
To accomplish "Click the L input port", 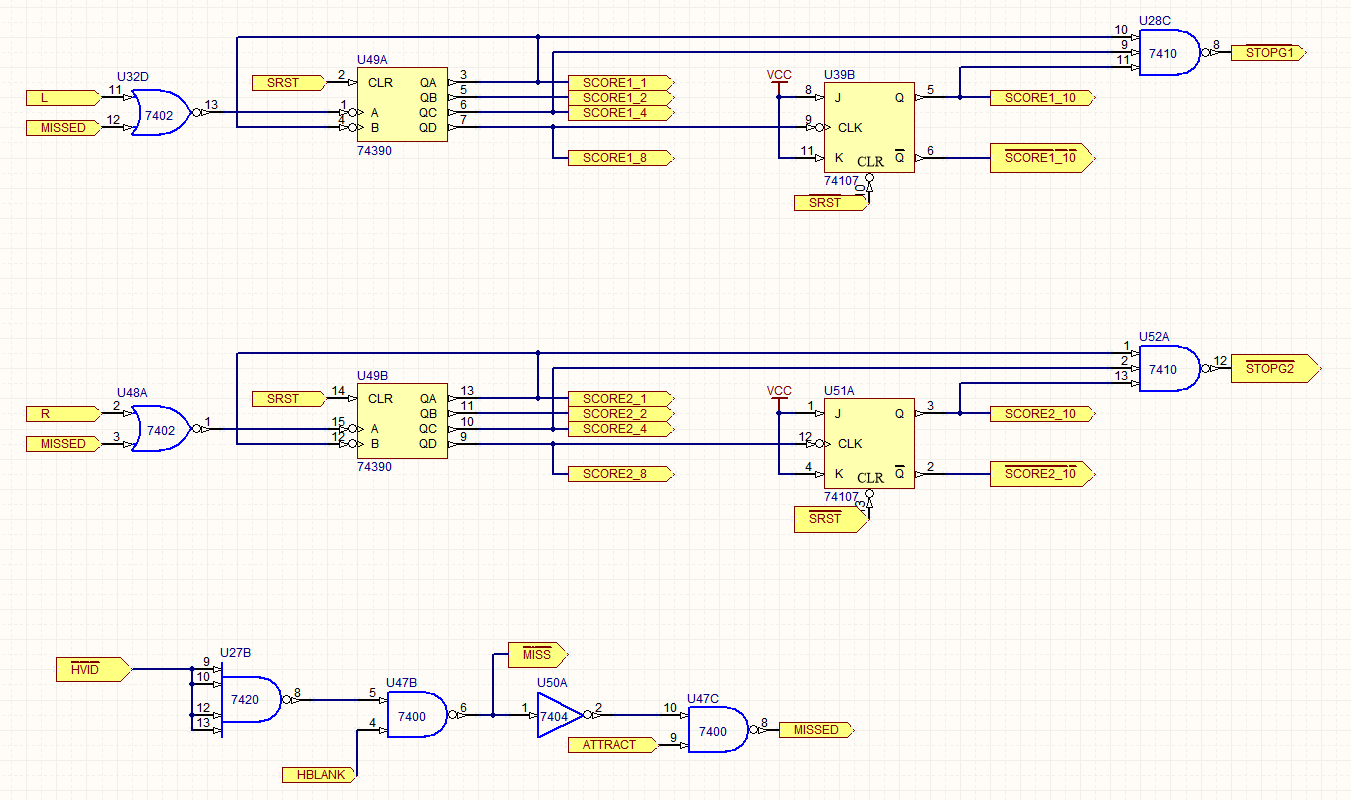I will click(x=64, y=98).
